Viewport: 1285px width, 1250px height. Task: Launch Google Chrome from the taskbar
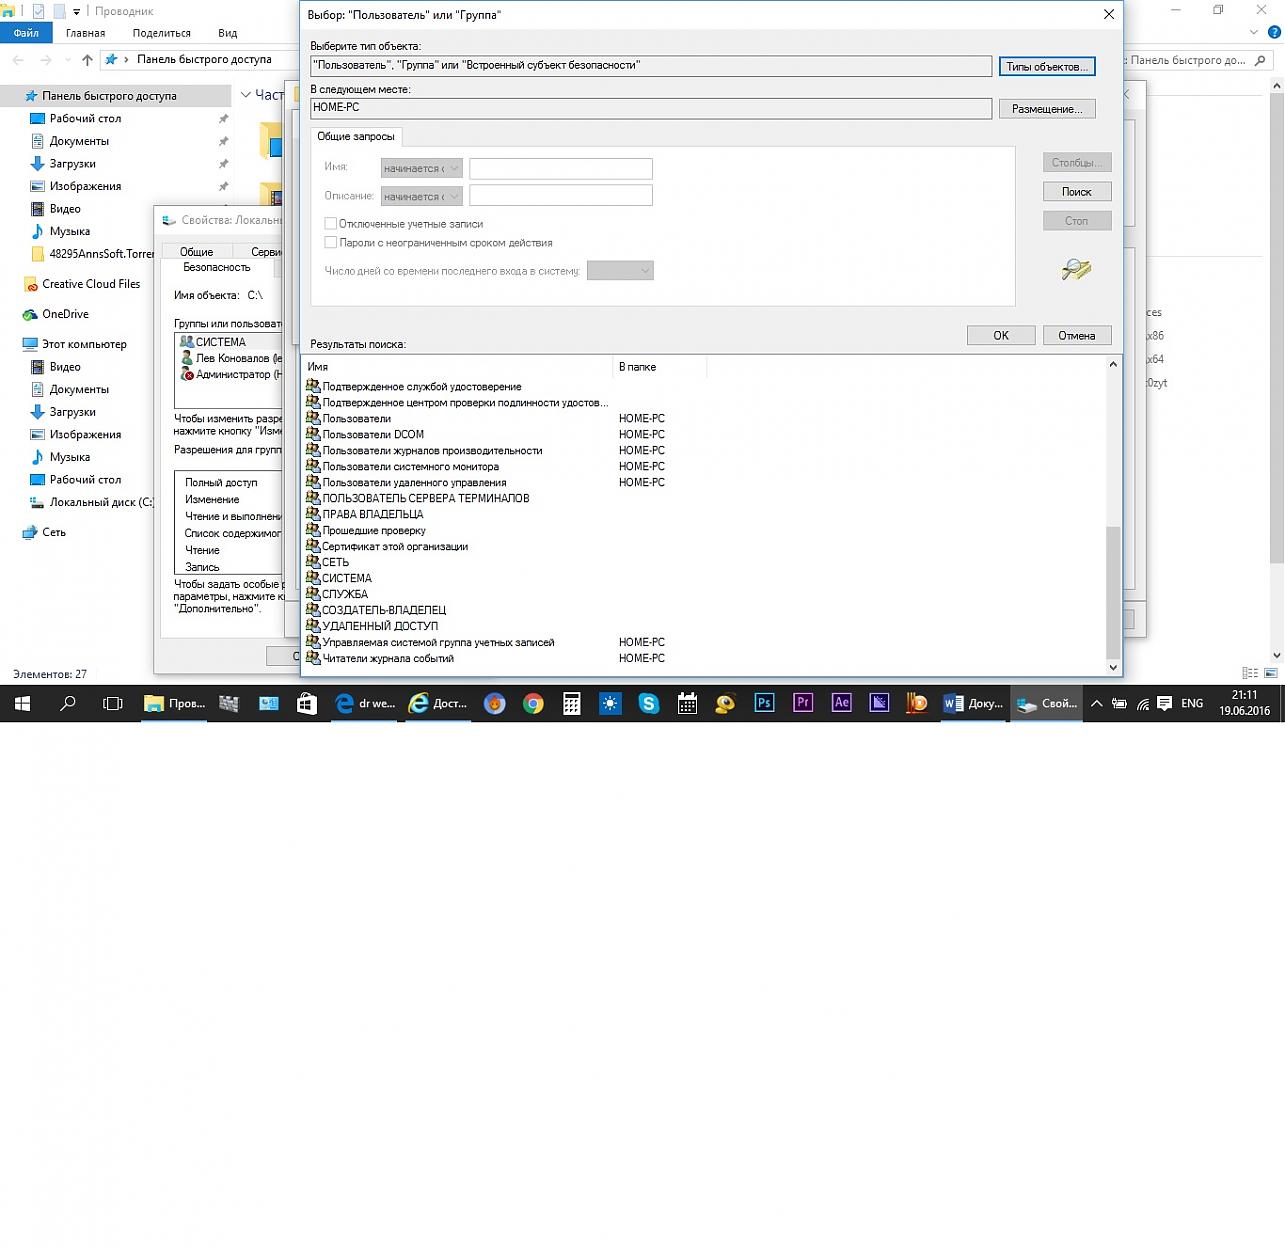pyautogui.click(x=533, y=703)
